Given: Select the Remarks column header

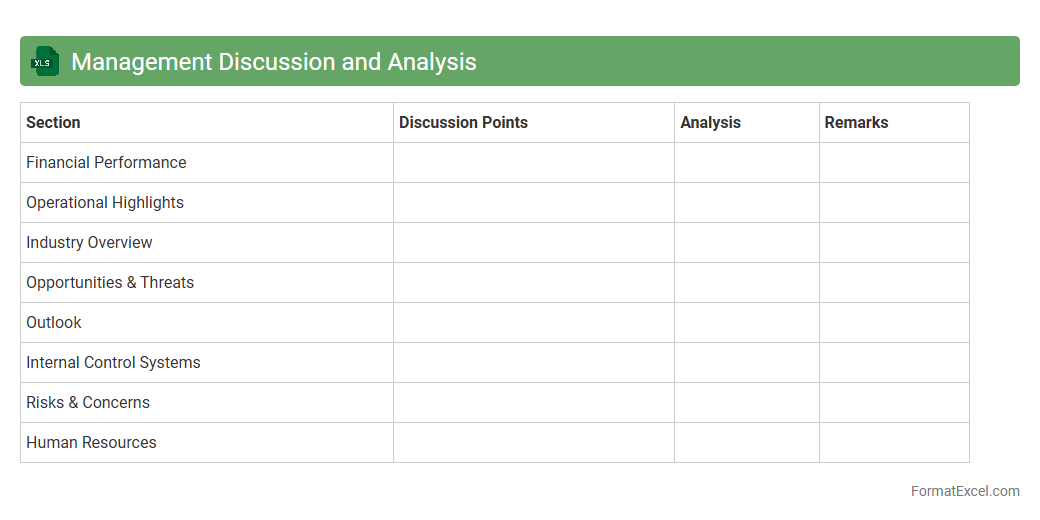Looking at the screenshot, I should pyautogui.click(x=856, y=122).
